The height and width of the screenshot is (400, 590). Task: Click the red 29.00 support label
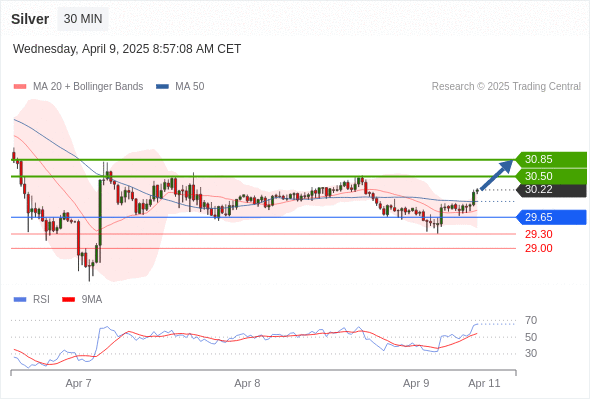tap(539, 248)
